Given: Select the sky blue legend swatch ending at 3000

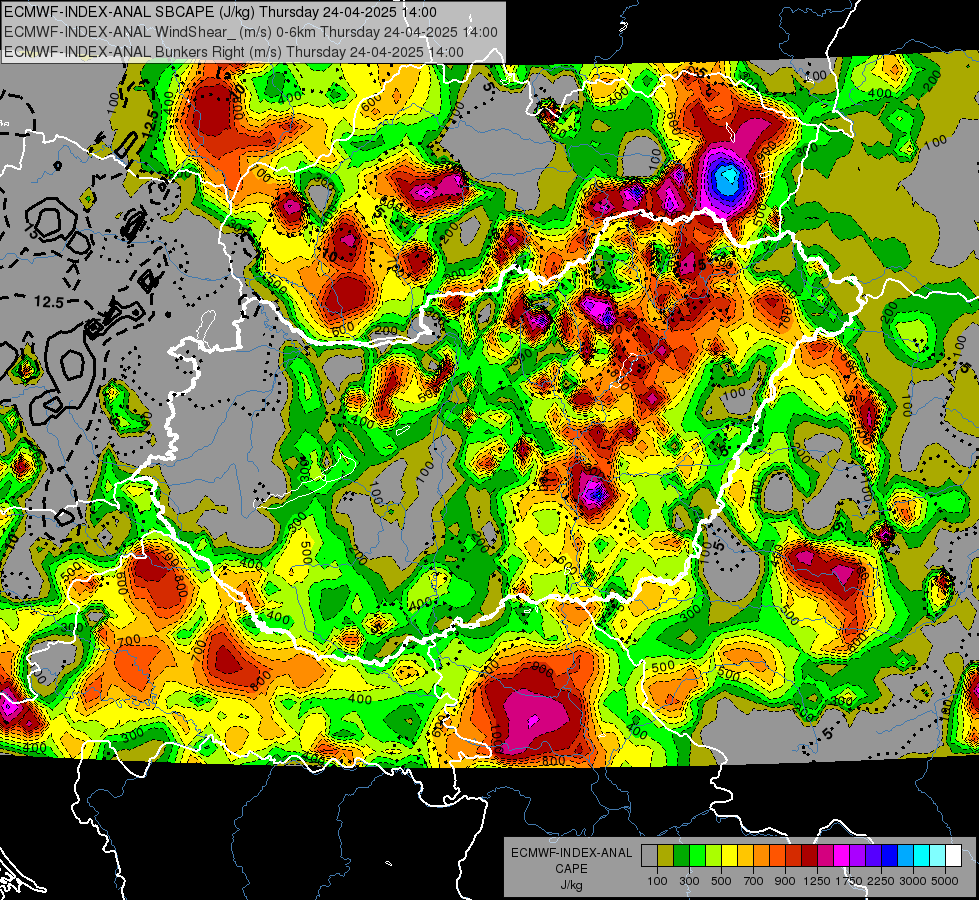Looking at the screenshot, I should tap(906, 856).
